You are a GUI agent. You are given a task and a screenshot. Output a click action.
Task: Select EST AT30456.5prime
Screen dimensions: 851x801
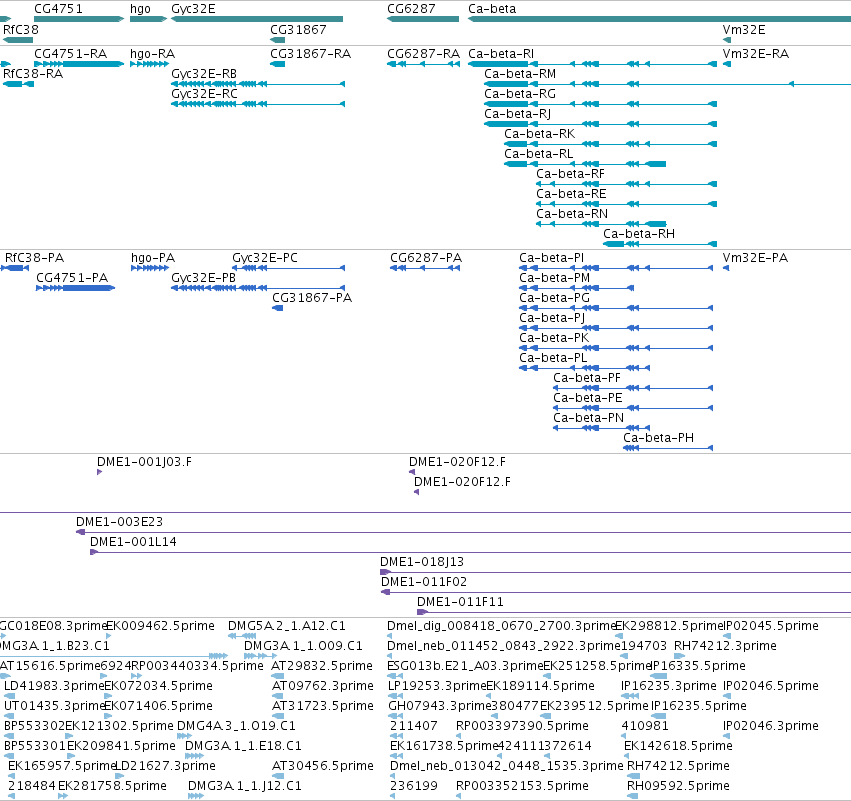[x=322, y=766]
